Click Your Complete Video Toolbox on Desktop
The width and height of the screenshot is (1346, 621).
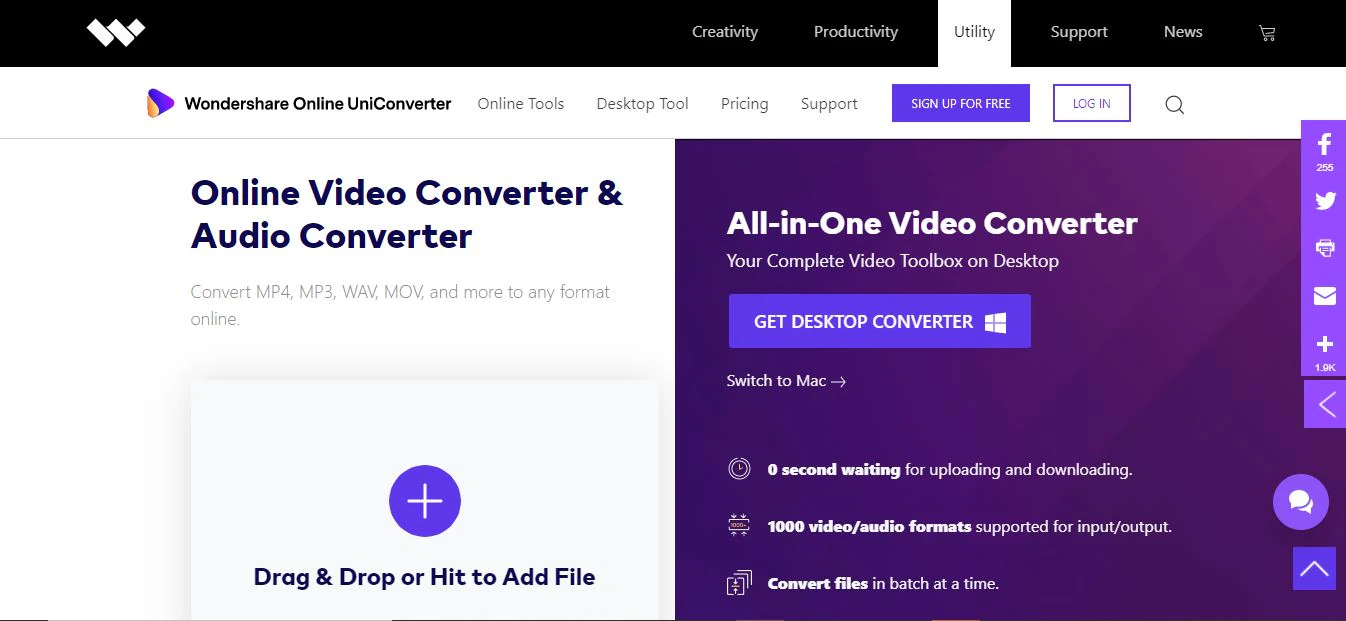coord(893,261)
